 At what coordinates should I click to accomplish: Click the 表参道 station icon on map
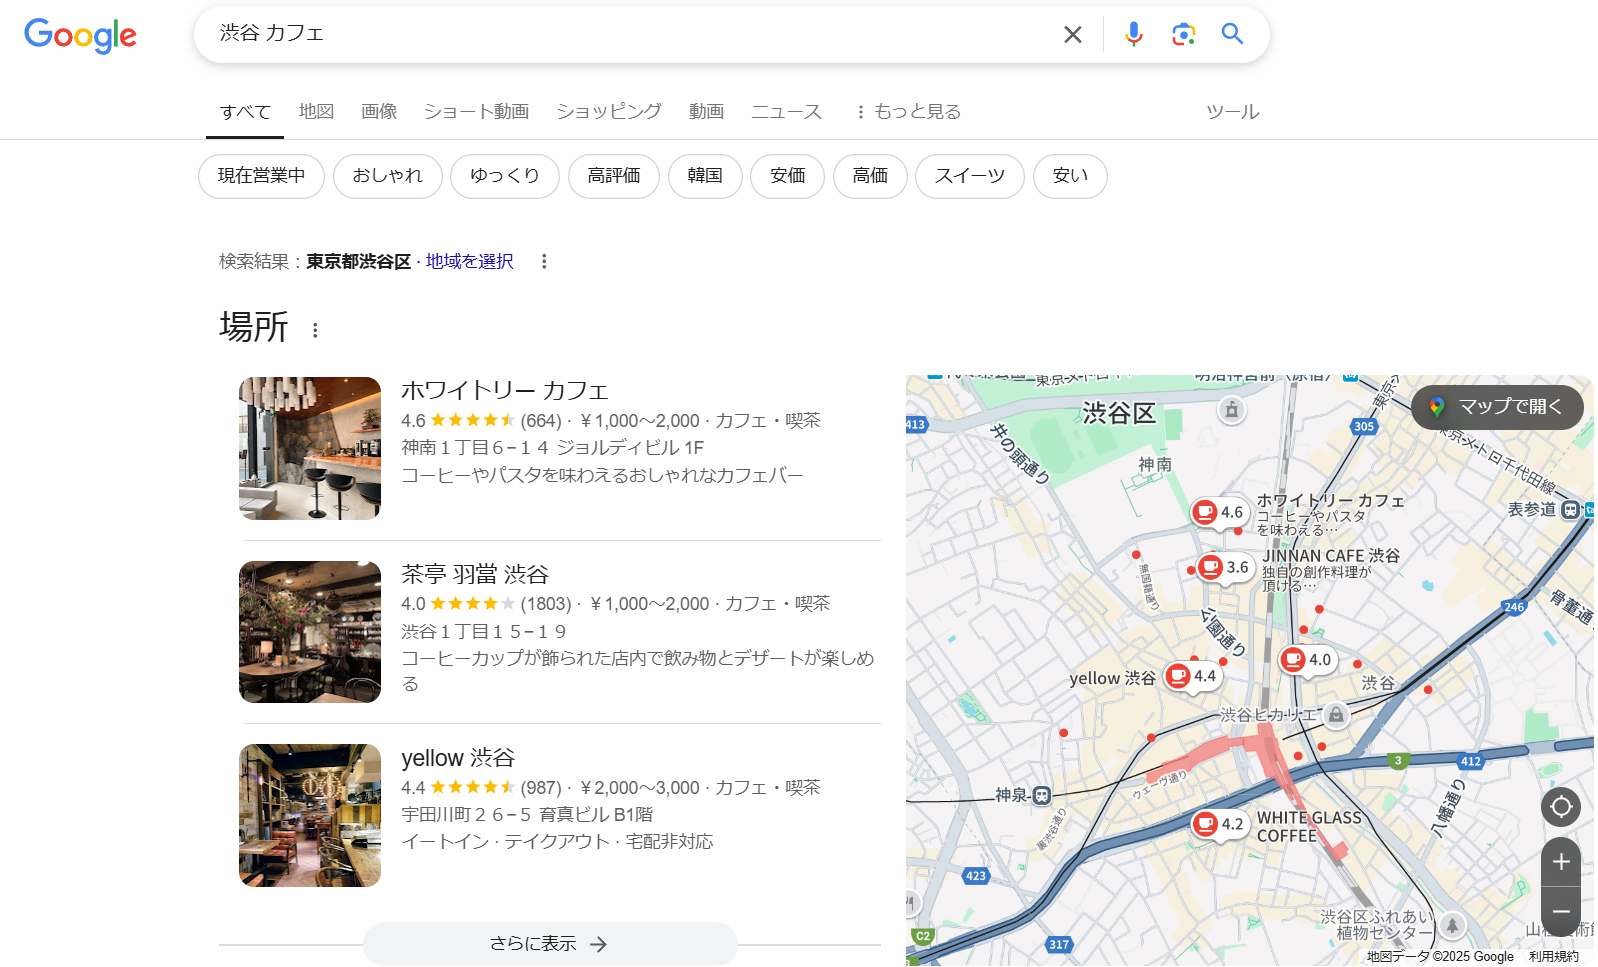[x=1570, y=510]
